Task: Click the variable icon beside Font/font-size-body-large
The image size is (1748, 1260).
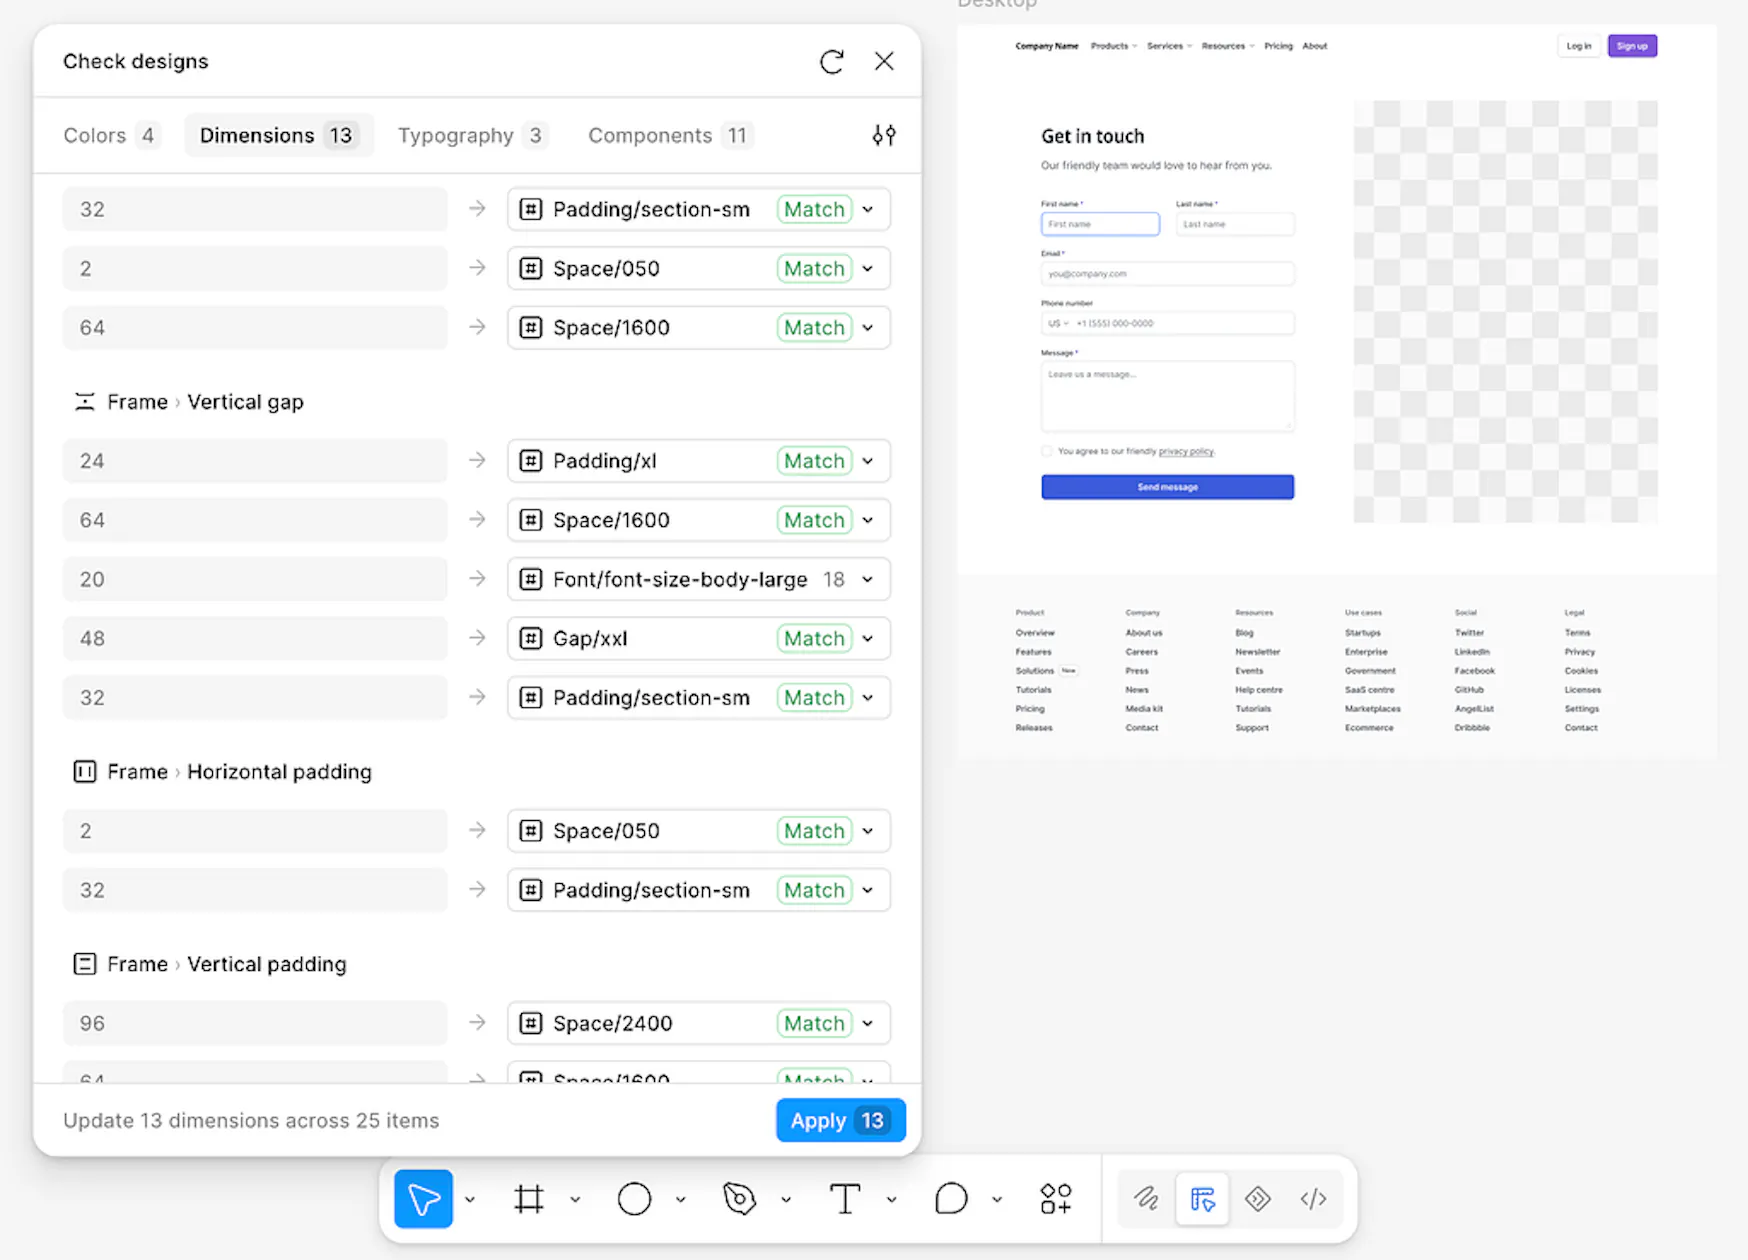Action: click(531, 580)
